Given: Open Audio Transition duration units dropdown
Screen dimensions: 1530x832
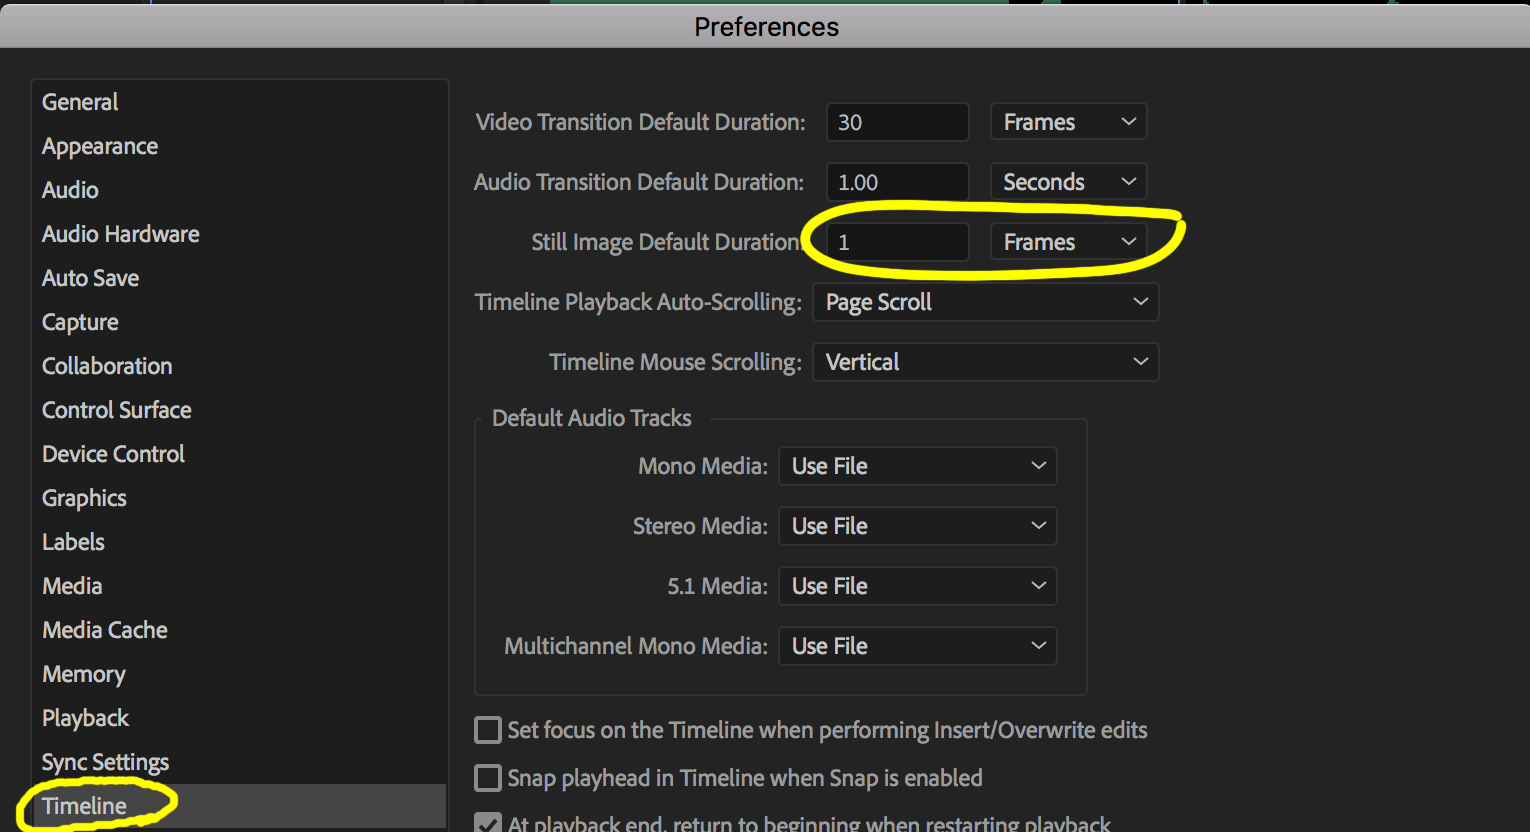Looking at the screenshot, I should [x=1068, y=182].
